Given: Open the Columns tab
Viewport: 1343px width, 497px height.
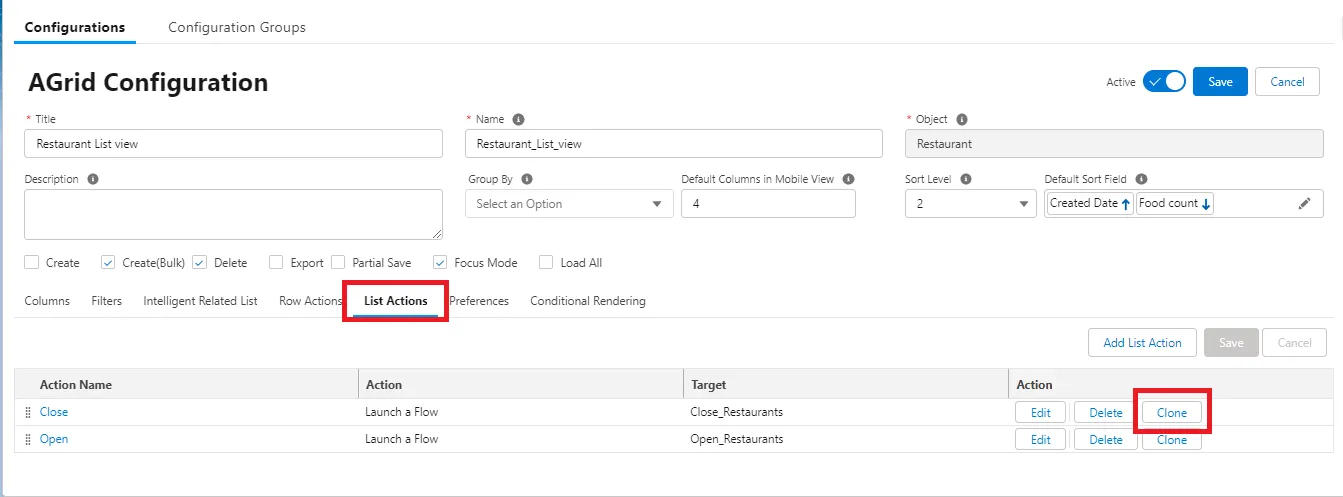Looking at the screenshot, I should click(x=47, y=301).
